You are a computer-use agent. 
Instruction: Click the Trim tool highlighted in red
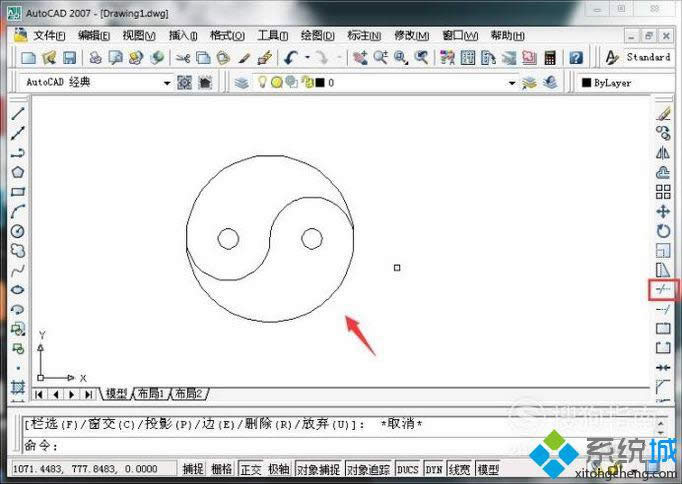coord(662,289)
